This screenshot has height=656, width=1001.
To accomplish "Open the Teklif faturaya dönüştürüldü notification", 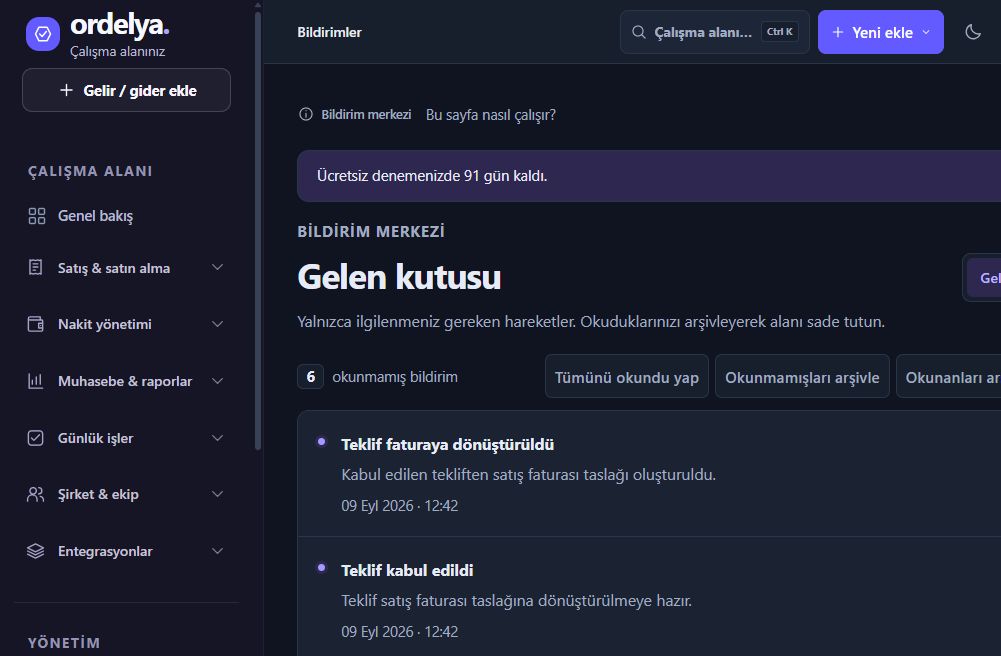I will [649, 474].
